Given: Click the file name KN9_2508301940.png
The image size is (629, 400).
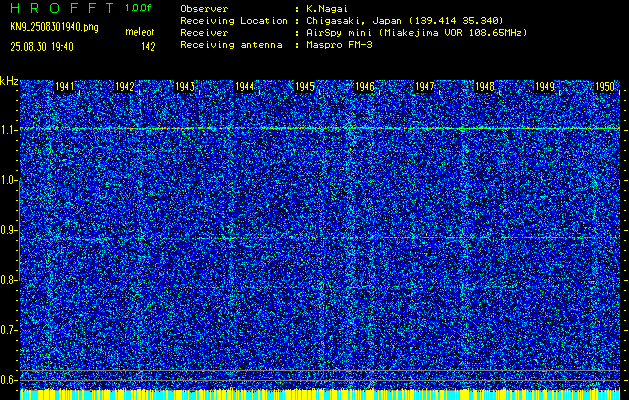Looking at the screenshot, I should point(54,27).
